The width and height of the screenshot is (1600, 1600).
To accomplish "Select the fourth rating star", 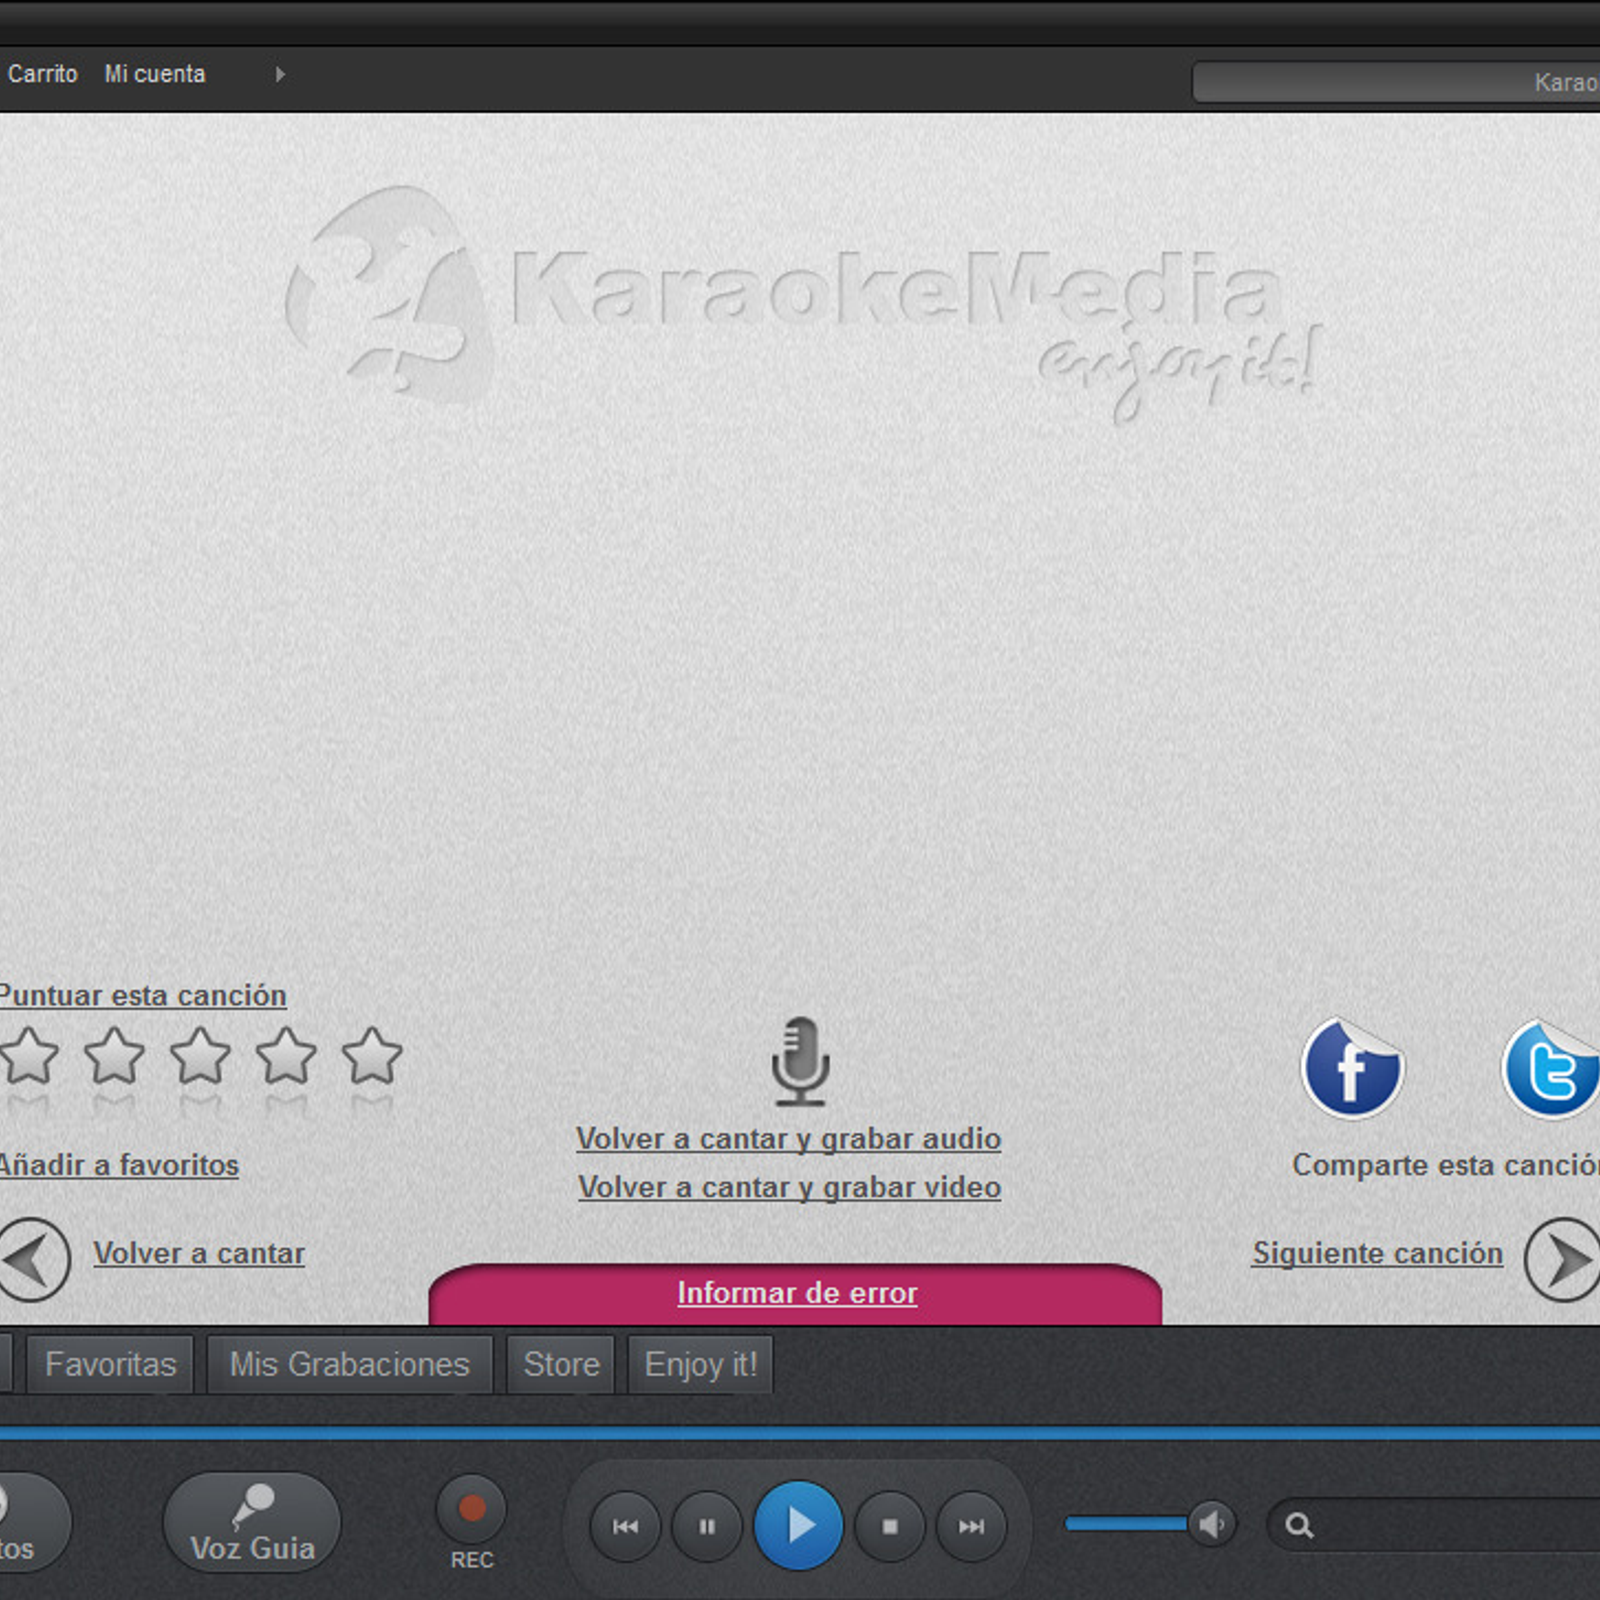I will coord(286,1056).
